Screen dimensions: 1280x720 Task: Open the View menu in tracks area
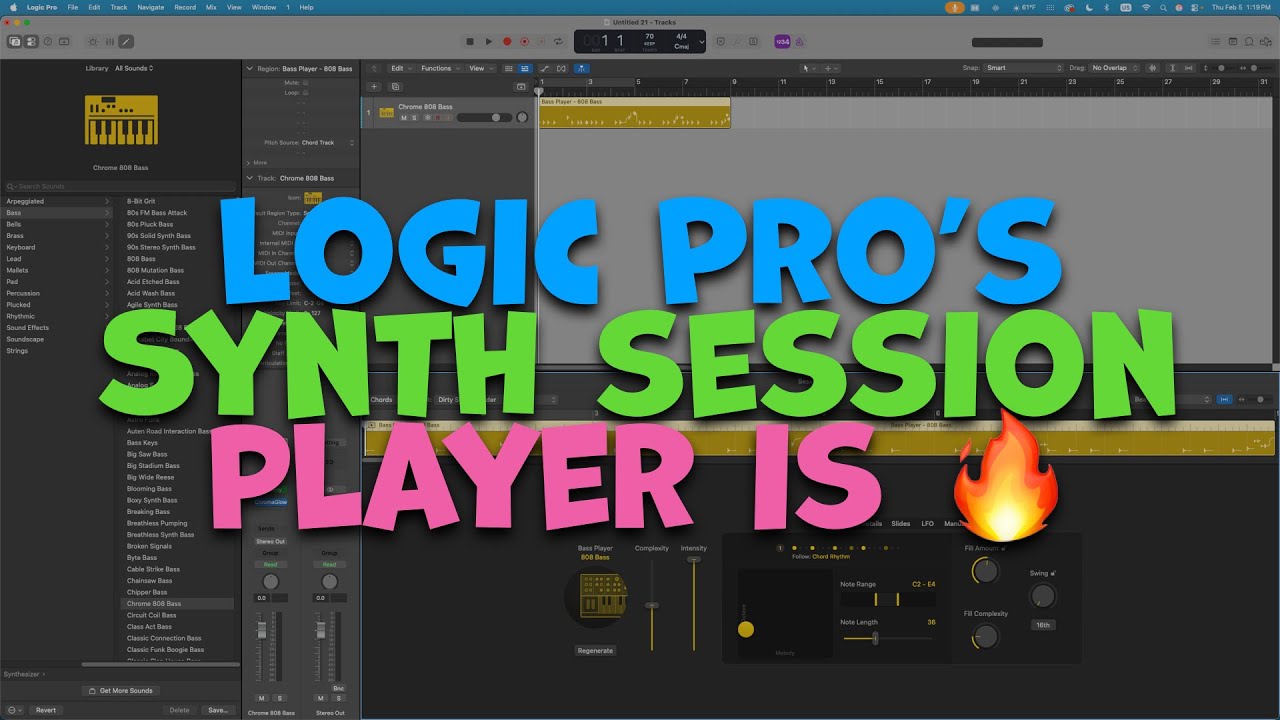479,68
